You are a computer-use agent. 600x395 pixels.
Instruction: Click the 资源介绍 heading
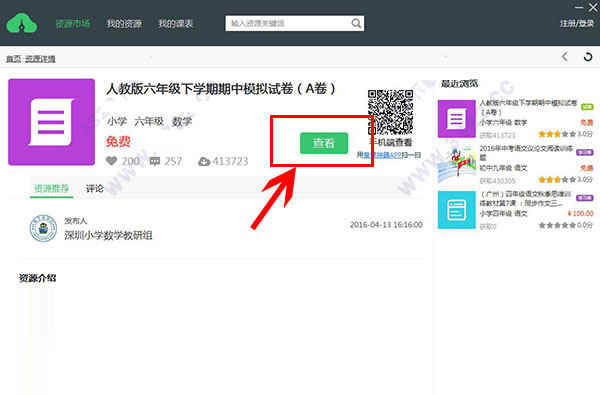pos(38,278)
